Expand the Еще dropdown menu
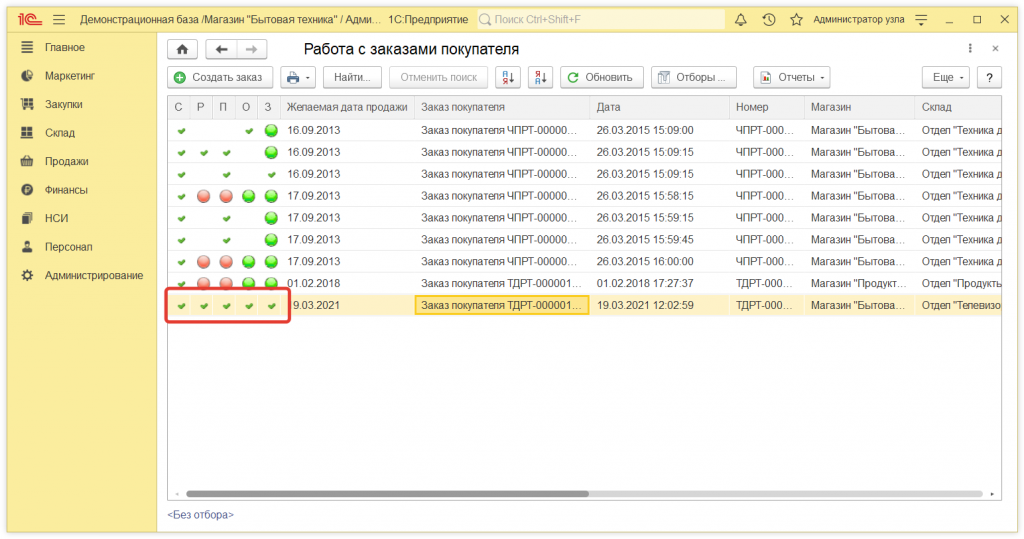Viewport: 1024px width, 539px height. tap(945, 77)
